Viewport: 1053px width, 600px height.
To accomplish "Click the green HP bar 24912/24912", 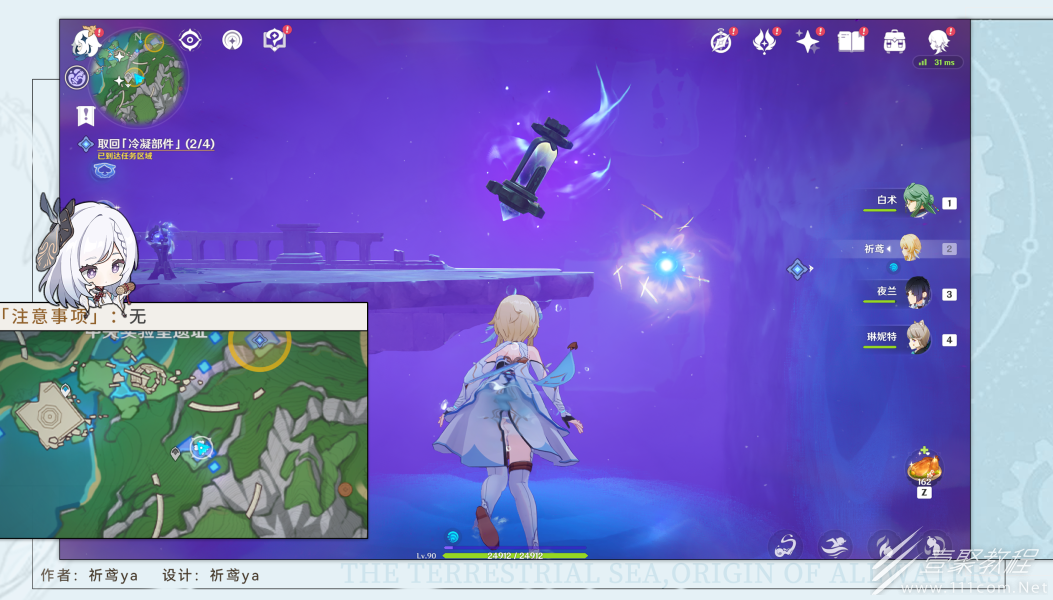I will [x=515, y=555].
